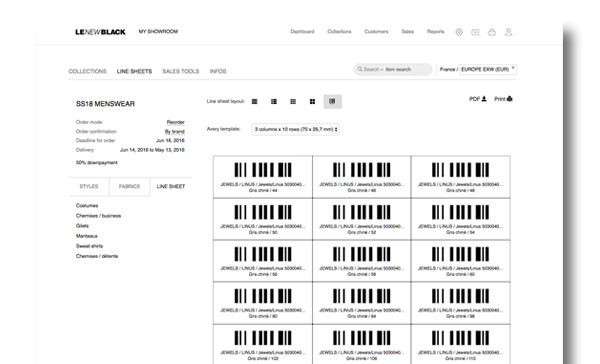Select the third list-style line sheet layout icon

293,101
